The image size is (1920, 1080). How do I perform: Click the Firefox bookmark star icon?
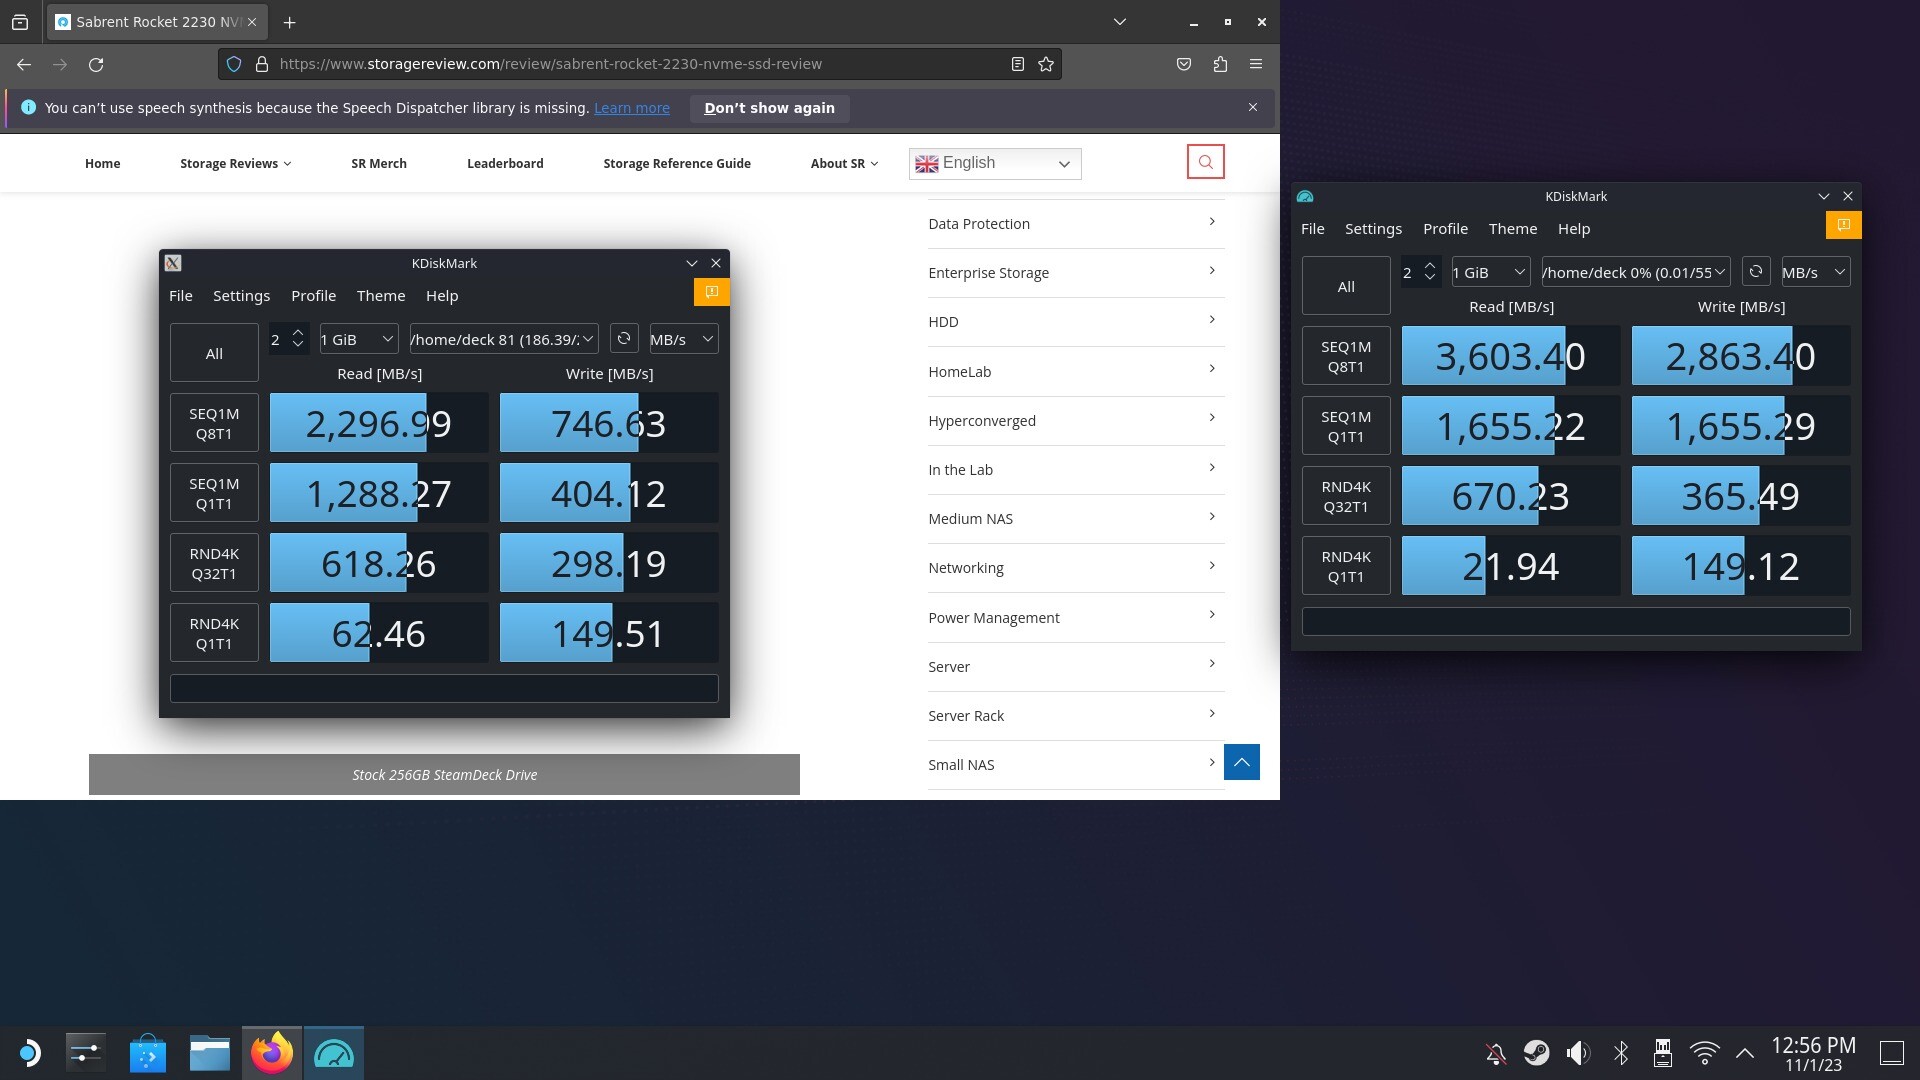pos(1047,63)
